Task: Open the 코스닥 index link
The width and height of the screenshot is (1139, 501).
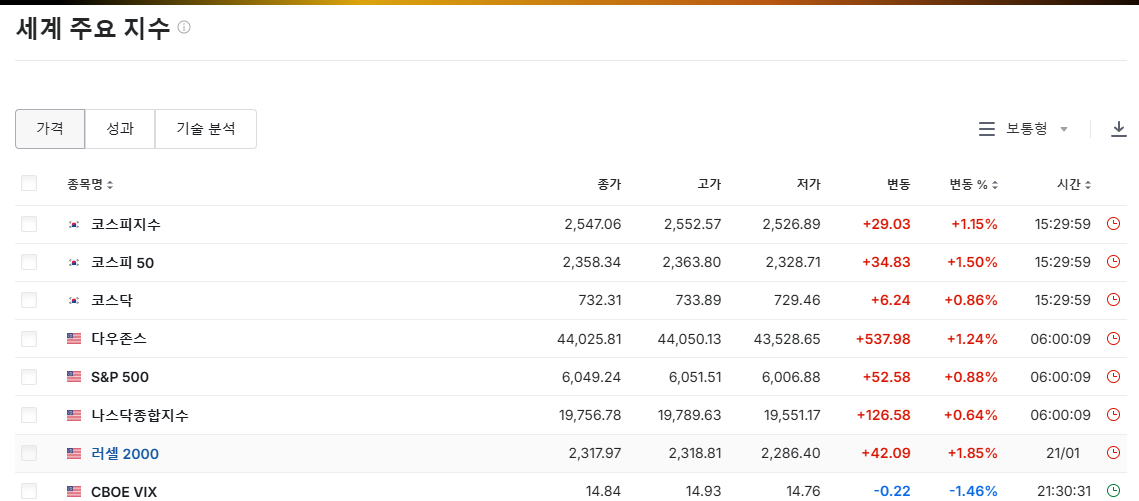Action: [x=112, y=301]
